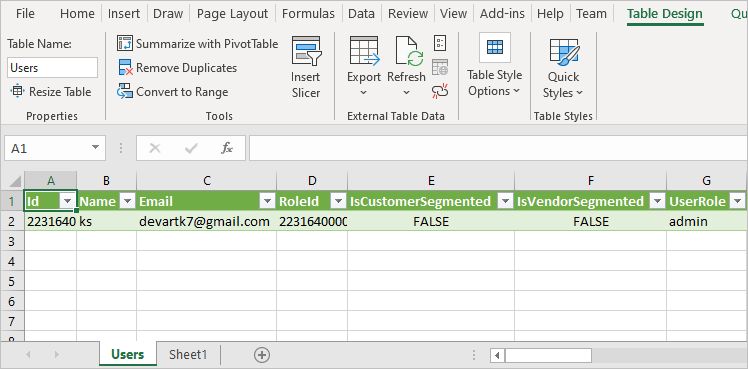Open the Quick Styles gallery icon
748x369 pixels.
(x=564, y=51)
